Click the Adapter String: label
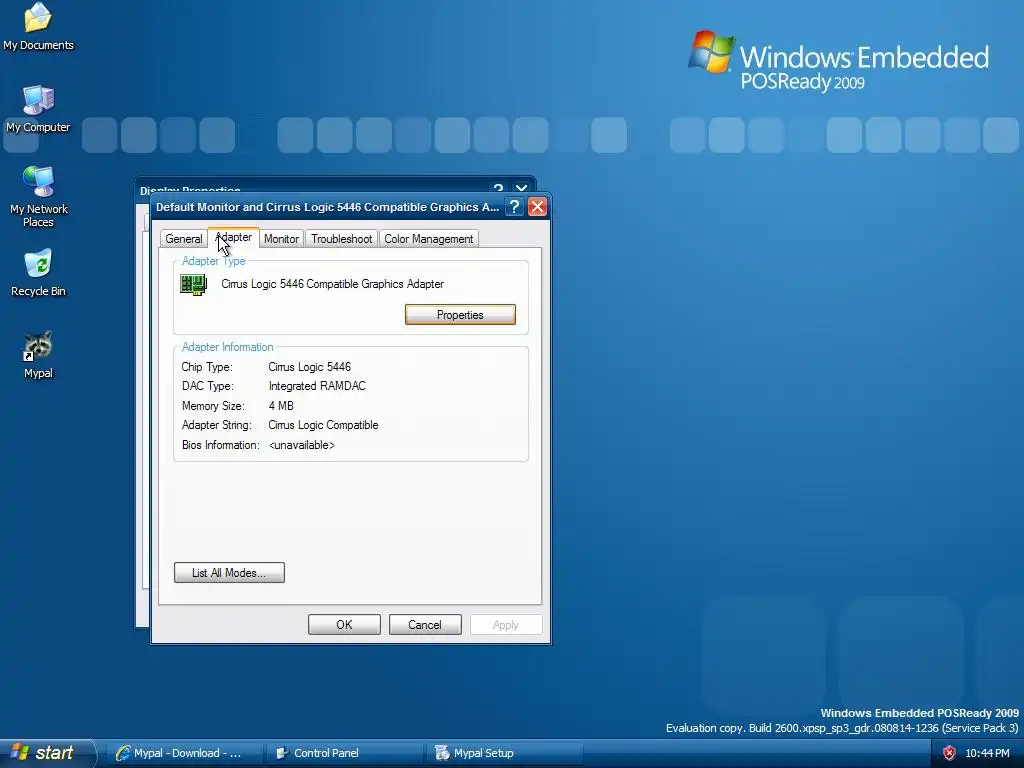 coord(217,425)
